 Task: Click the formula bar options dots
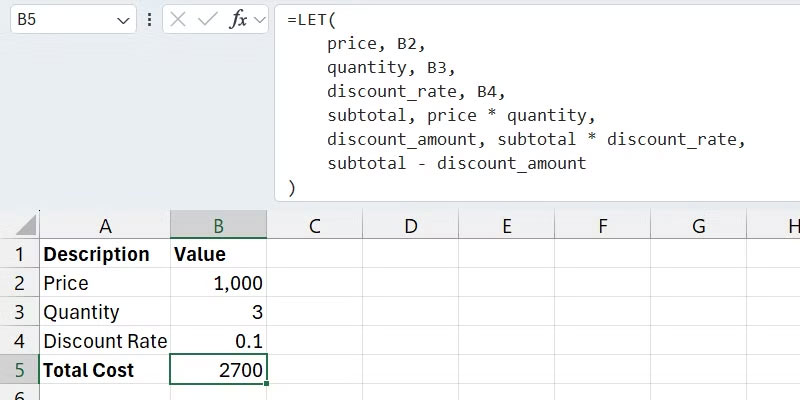(150, 19)
